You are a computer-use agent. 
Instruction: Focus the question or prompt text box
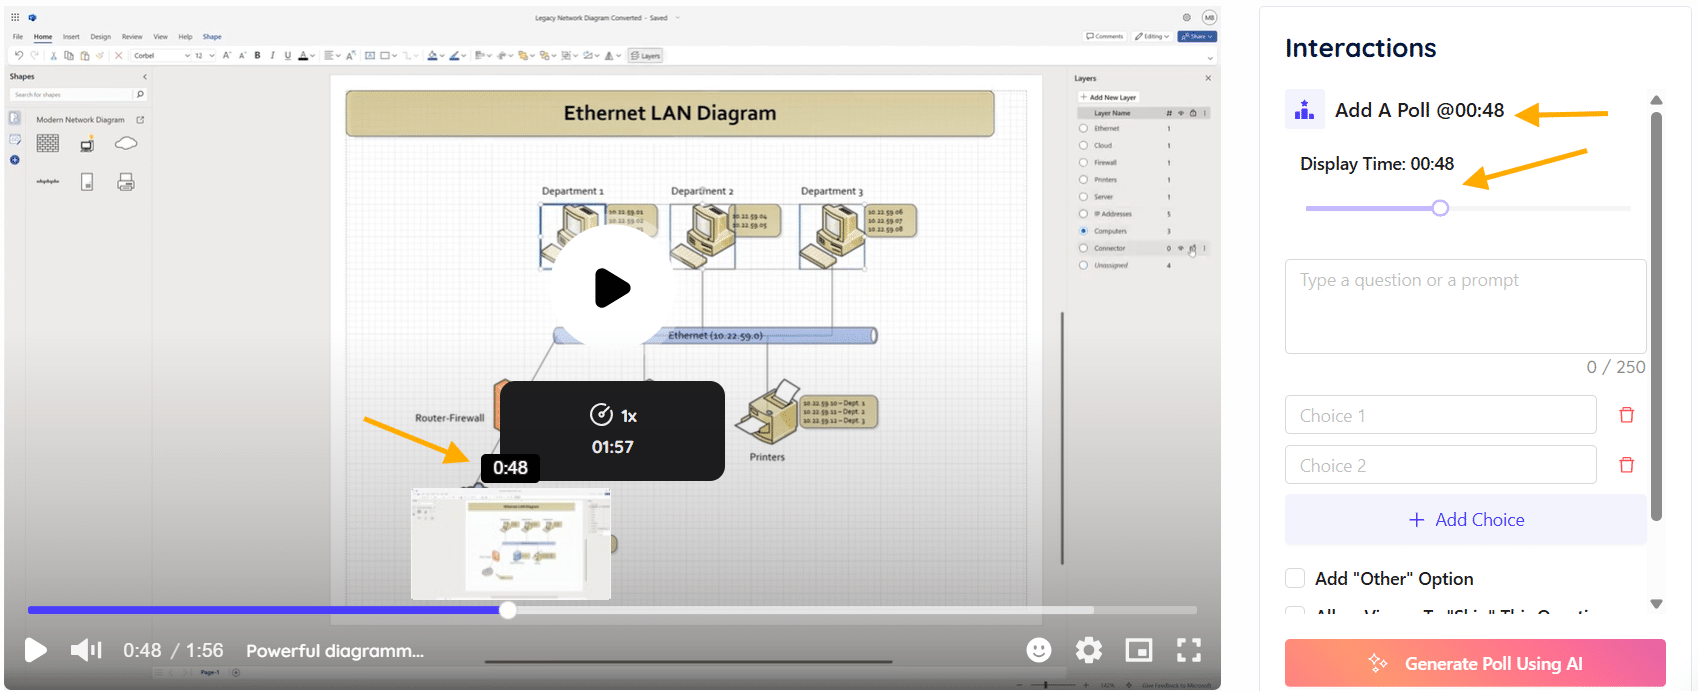click(x=1465, y=306)
